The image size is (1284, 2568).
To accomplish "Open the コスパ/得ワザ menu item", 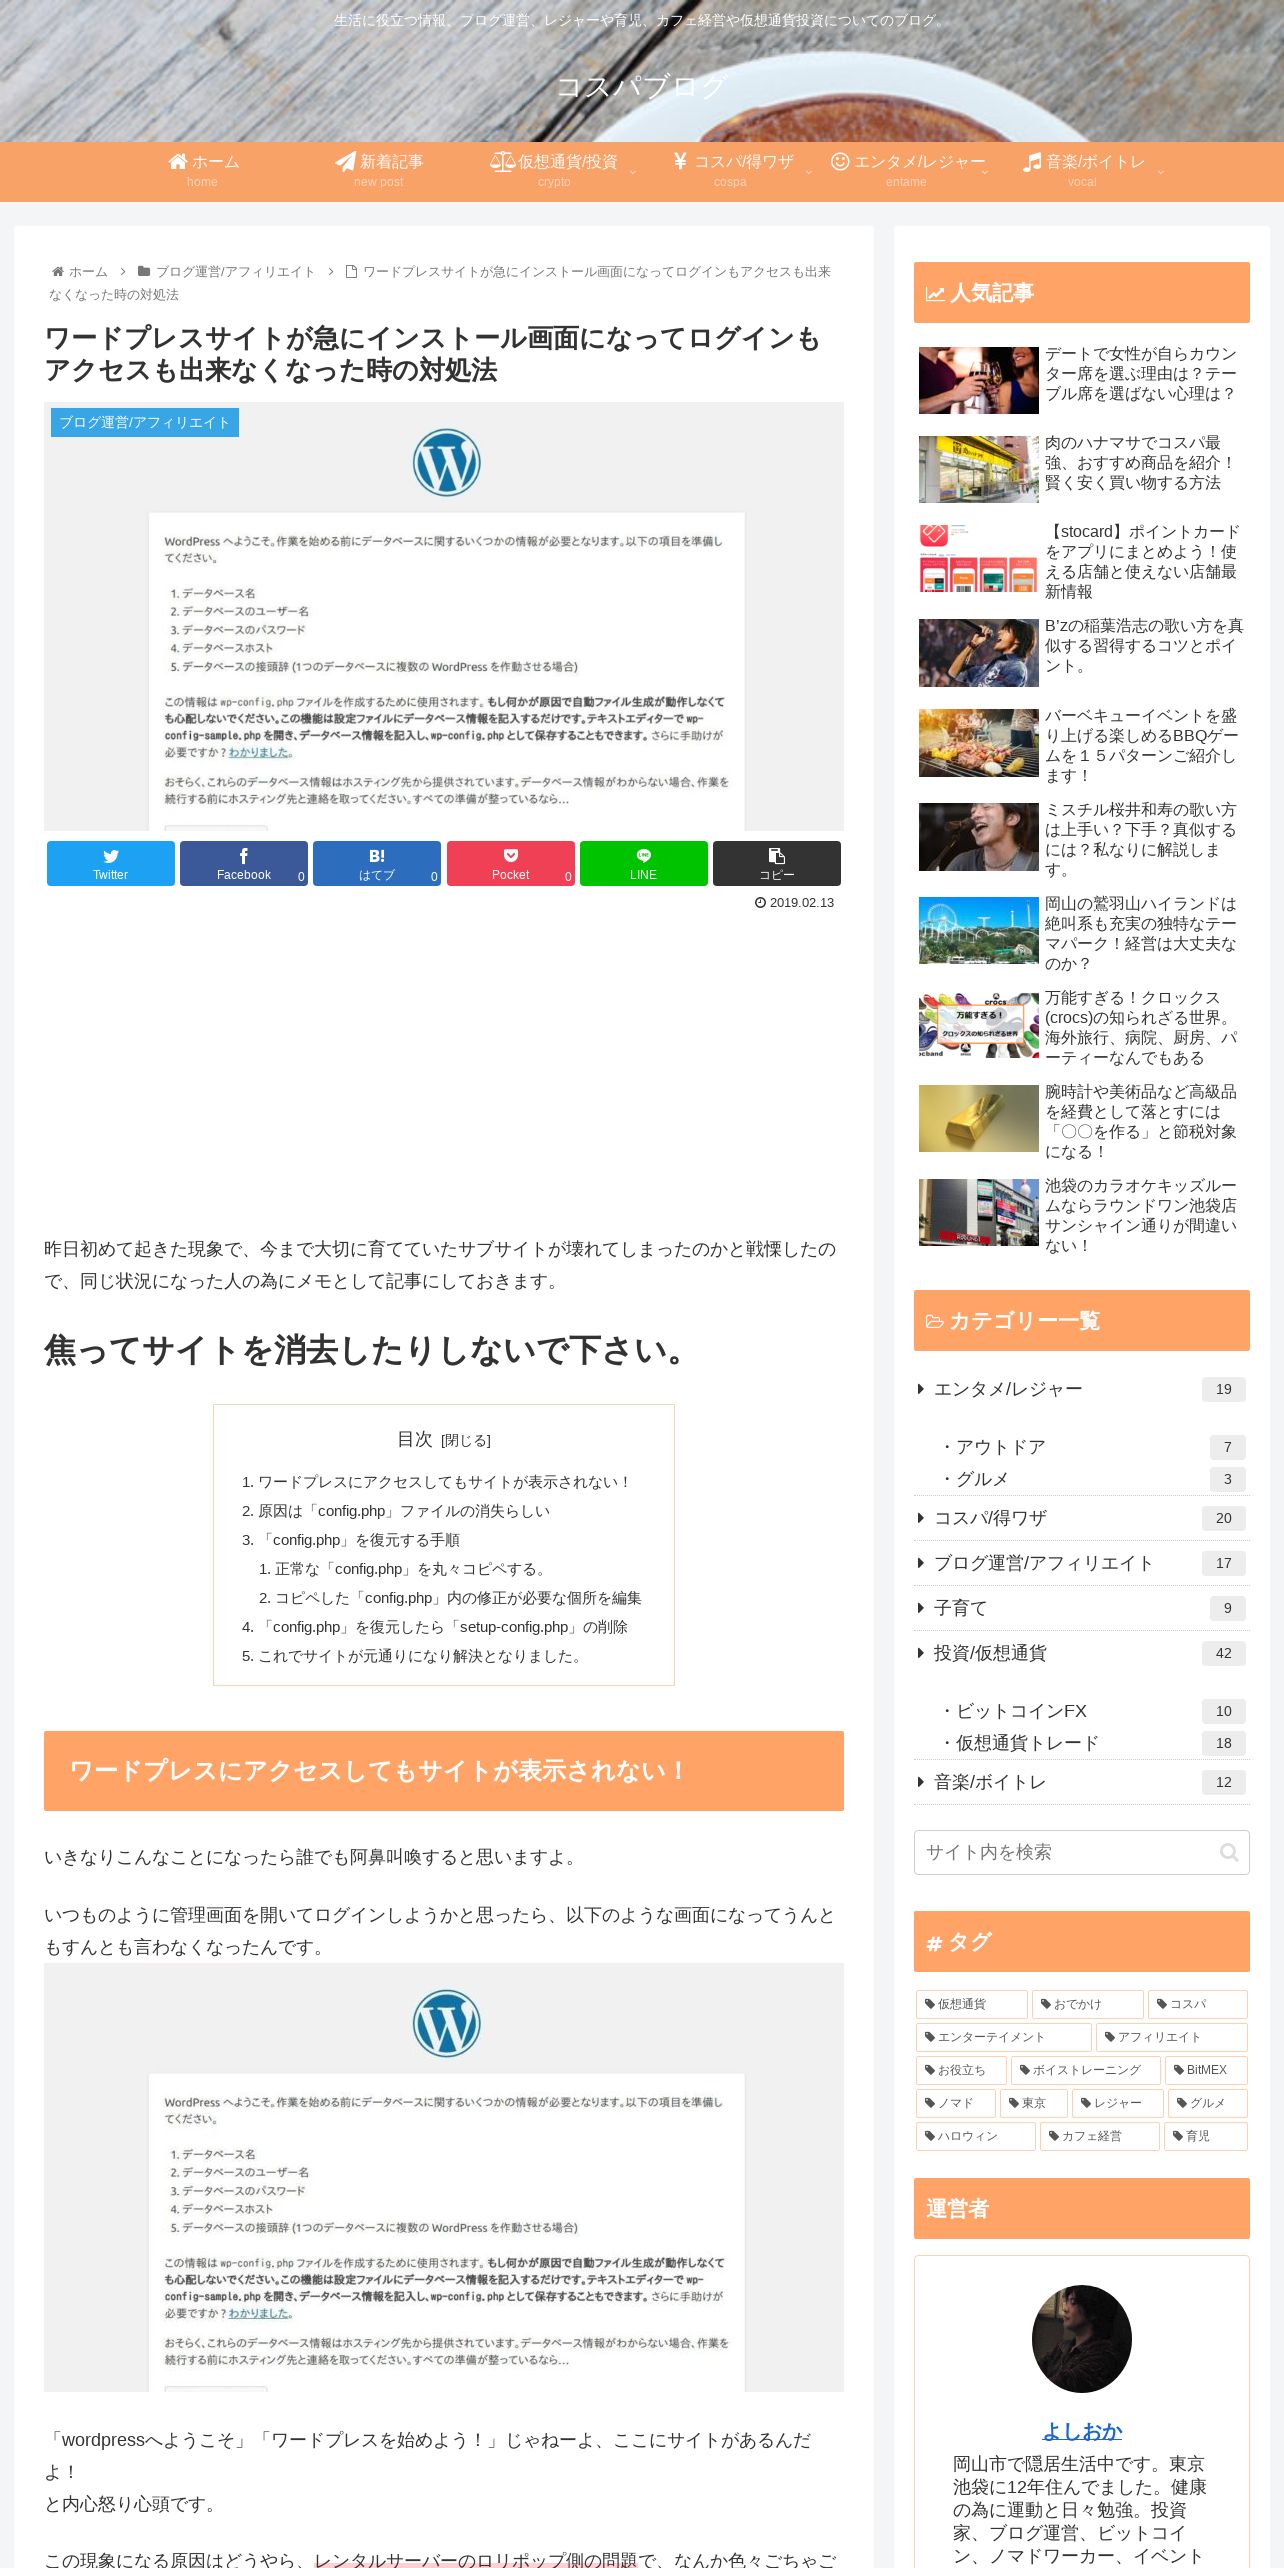I will click(x=730, y=171).
